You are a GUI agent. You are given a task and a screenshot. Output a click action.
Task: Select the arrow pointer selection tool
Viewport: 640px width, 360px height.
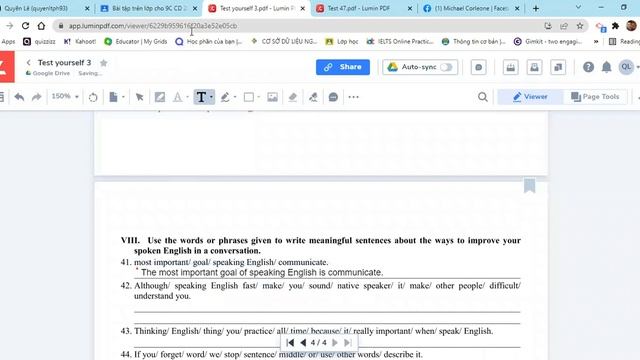[x=140, y=97]
